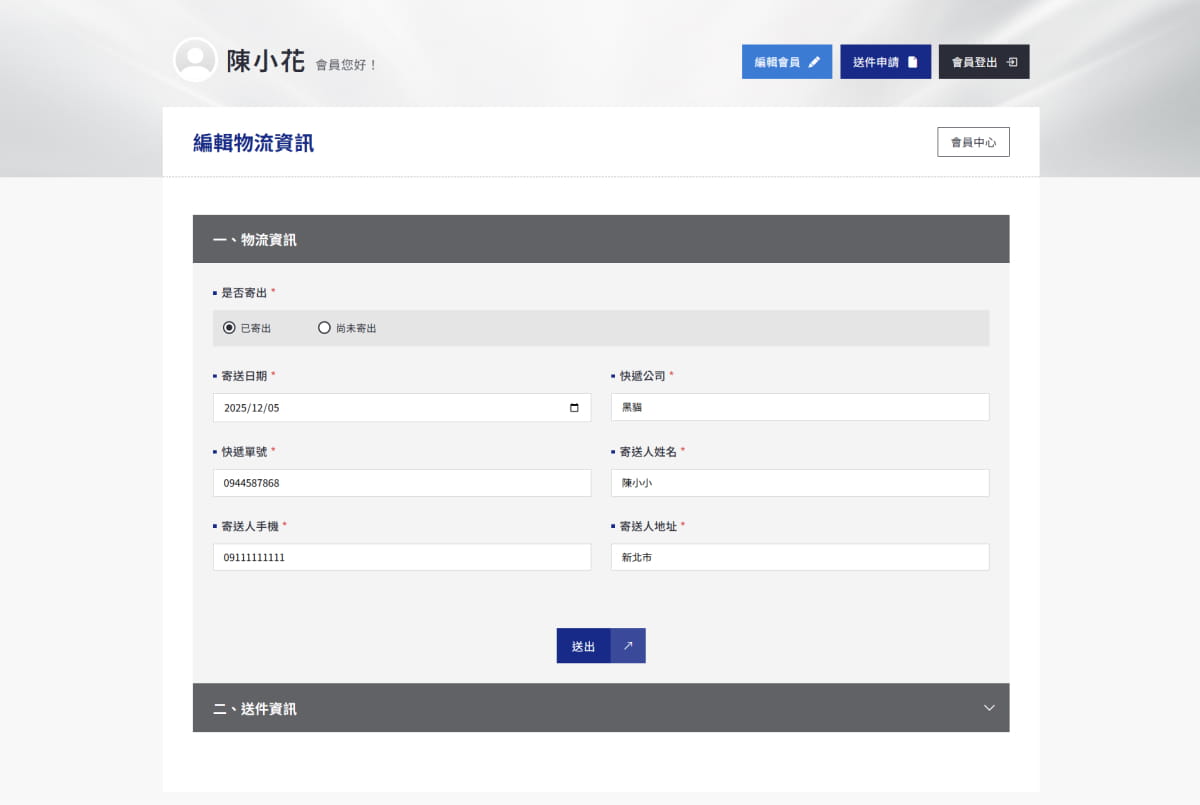Image resolution: width=1200 pixels, height=805 pixels.
Task: Click the logout arrow icon on 會員登出
Action: click(1012, 62)
